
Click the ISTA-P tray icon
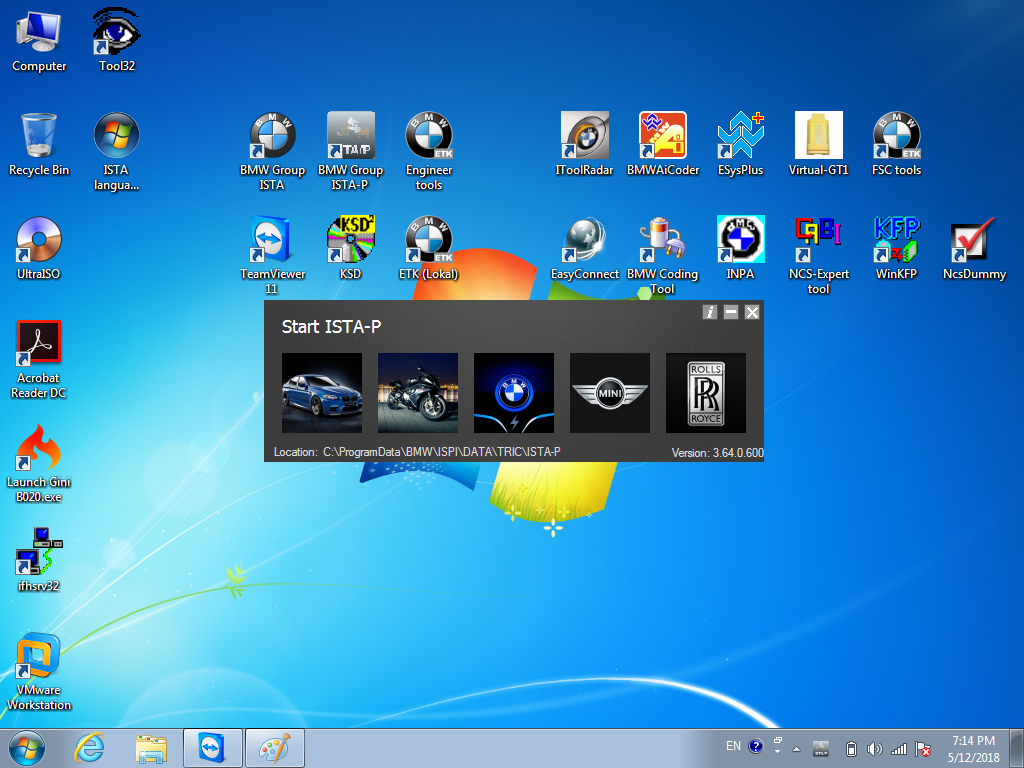(x=821, y=748)
